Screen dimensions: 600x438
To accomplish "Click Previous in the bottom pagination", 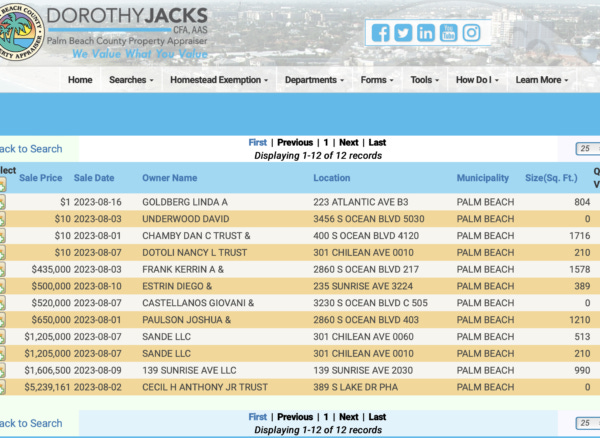I will (x=295, y=417).
